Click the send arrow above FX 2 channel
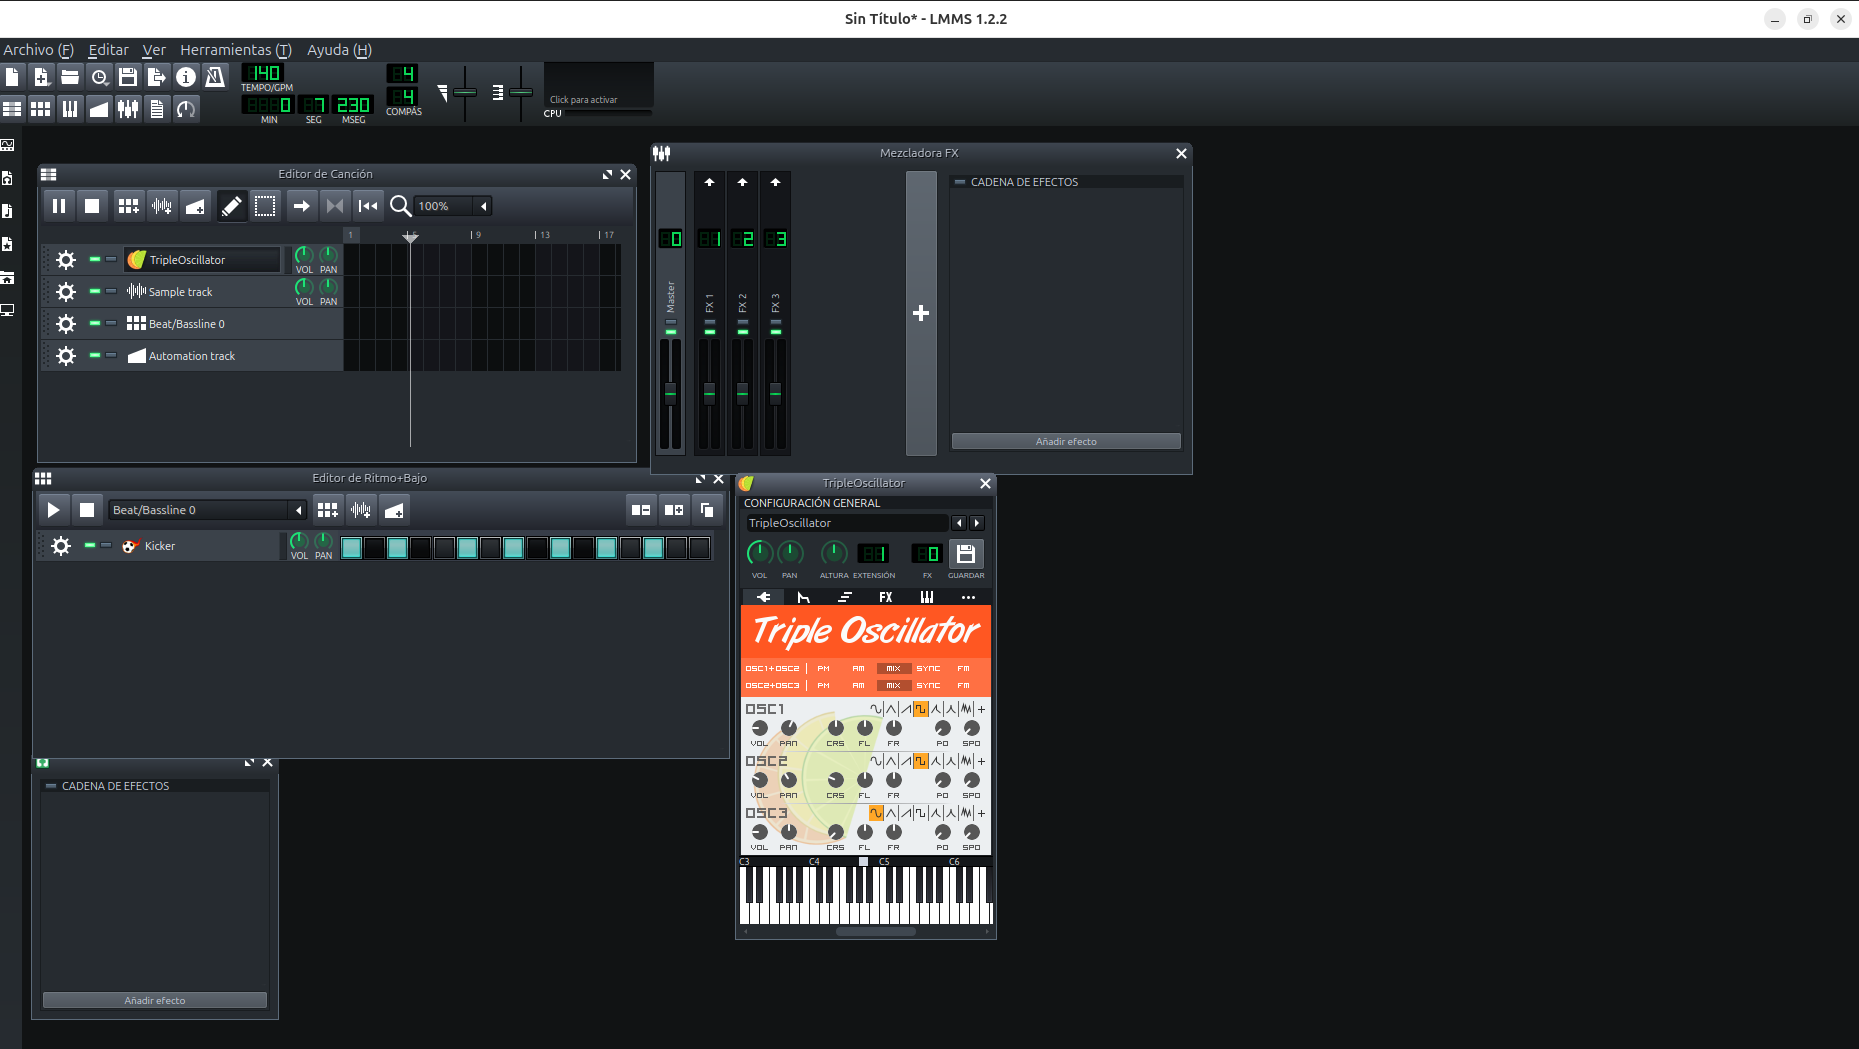This screenshot has width=1859, height=1049. 742,182
